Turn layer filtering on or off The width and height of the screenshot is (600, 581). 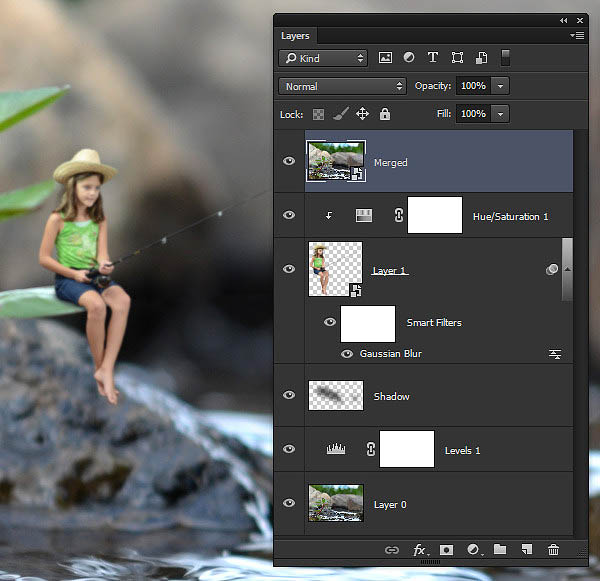click(505, 58)
